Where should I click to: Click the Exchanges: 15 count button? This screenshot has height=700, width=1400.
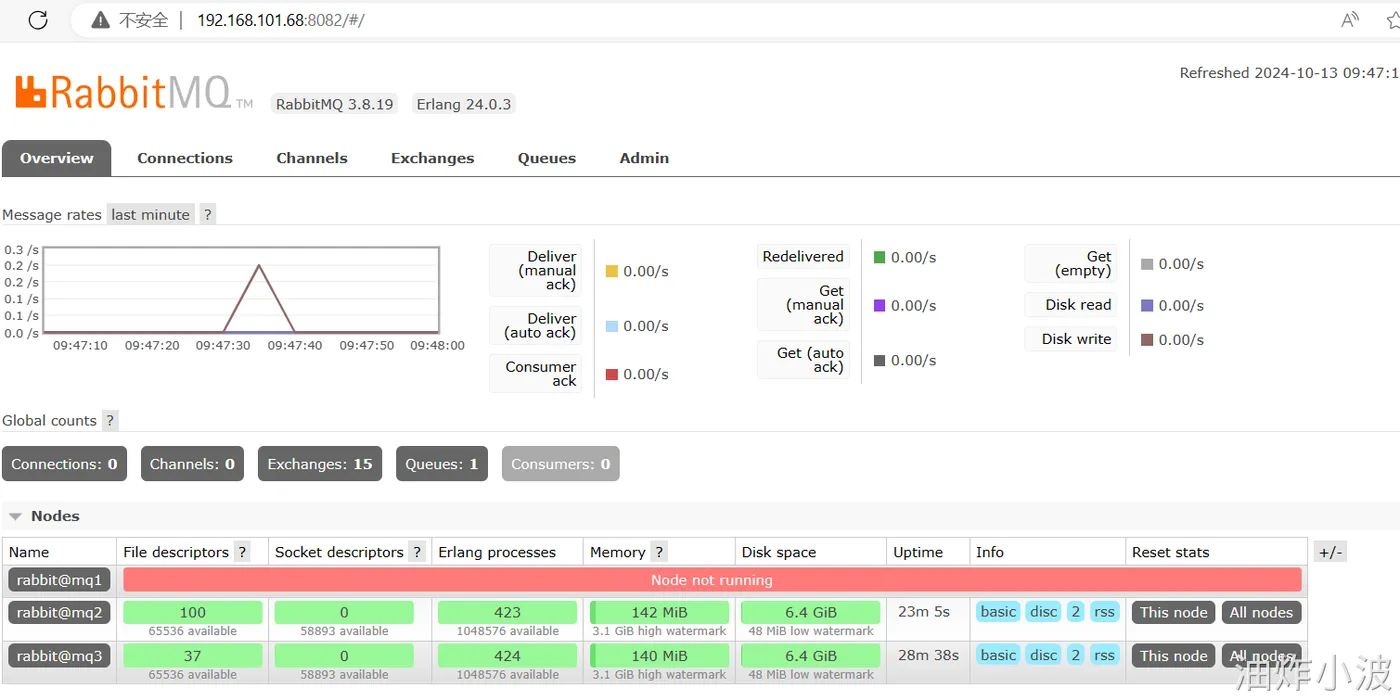pyautogui.click(x=320, y=464)
